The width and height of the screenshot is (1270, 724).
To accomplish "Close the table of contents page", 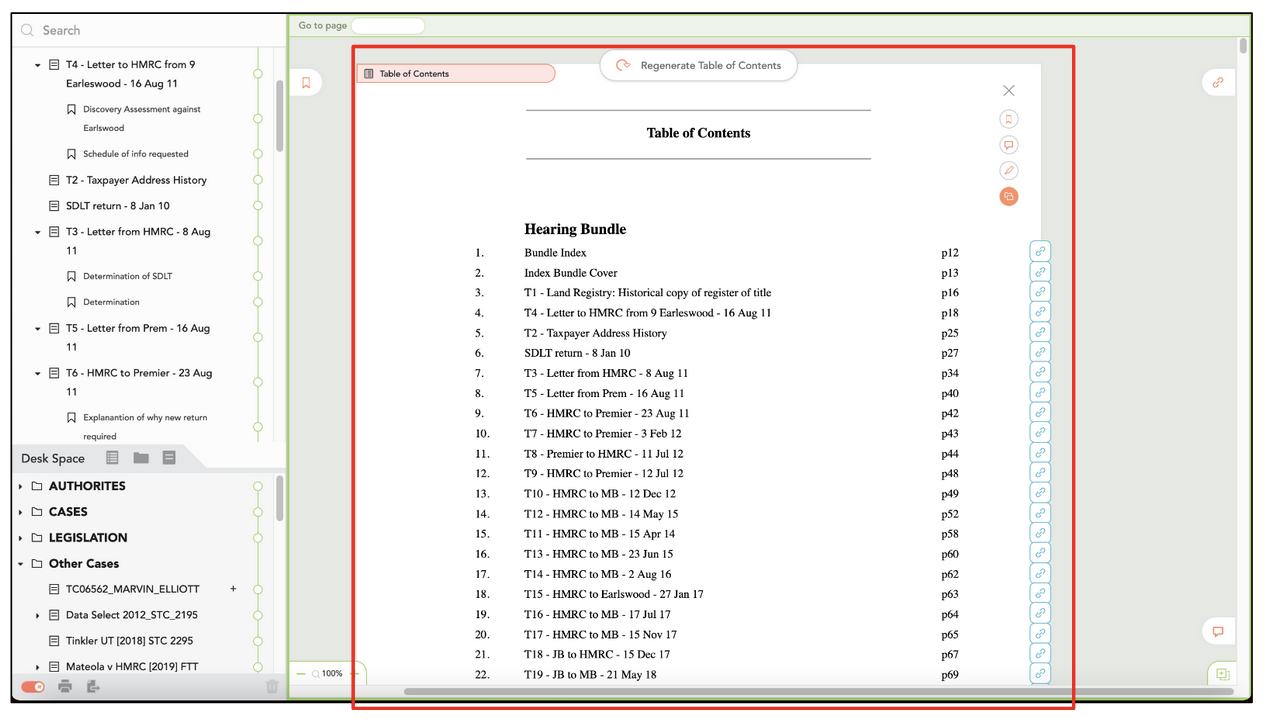I will coord(1008,90).
